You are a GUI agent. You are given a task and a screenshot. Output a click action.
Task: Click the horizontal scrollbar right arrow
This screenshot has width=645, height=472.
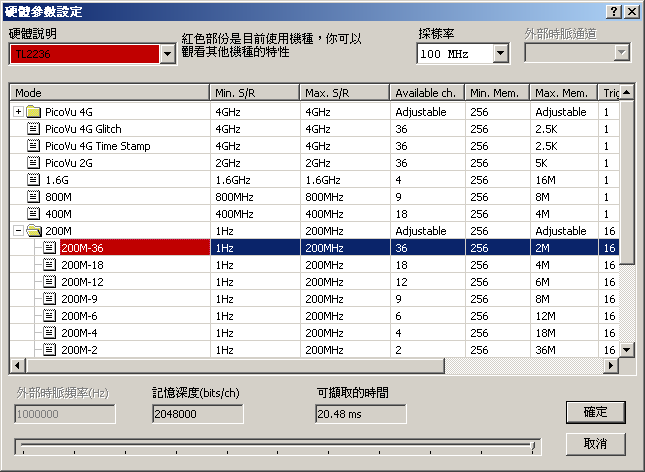(611, 365)
